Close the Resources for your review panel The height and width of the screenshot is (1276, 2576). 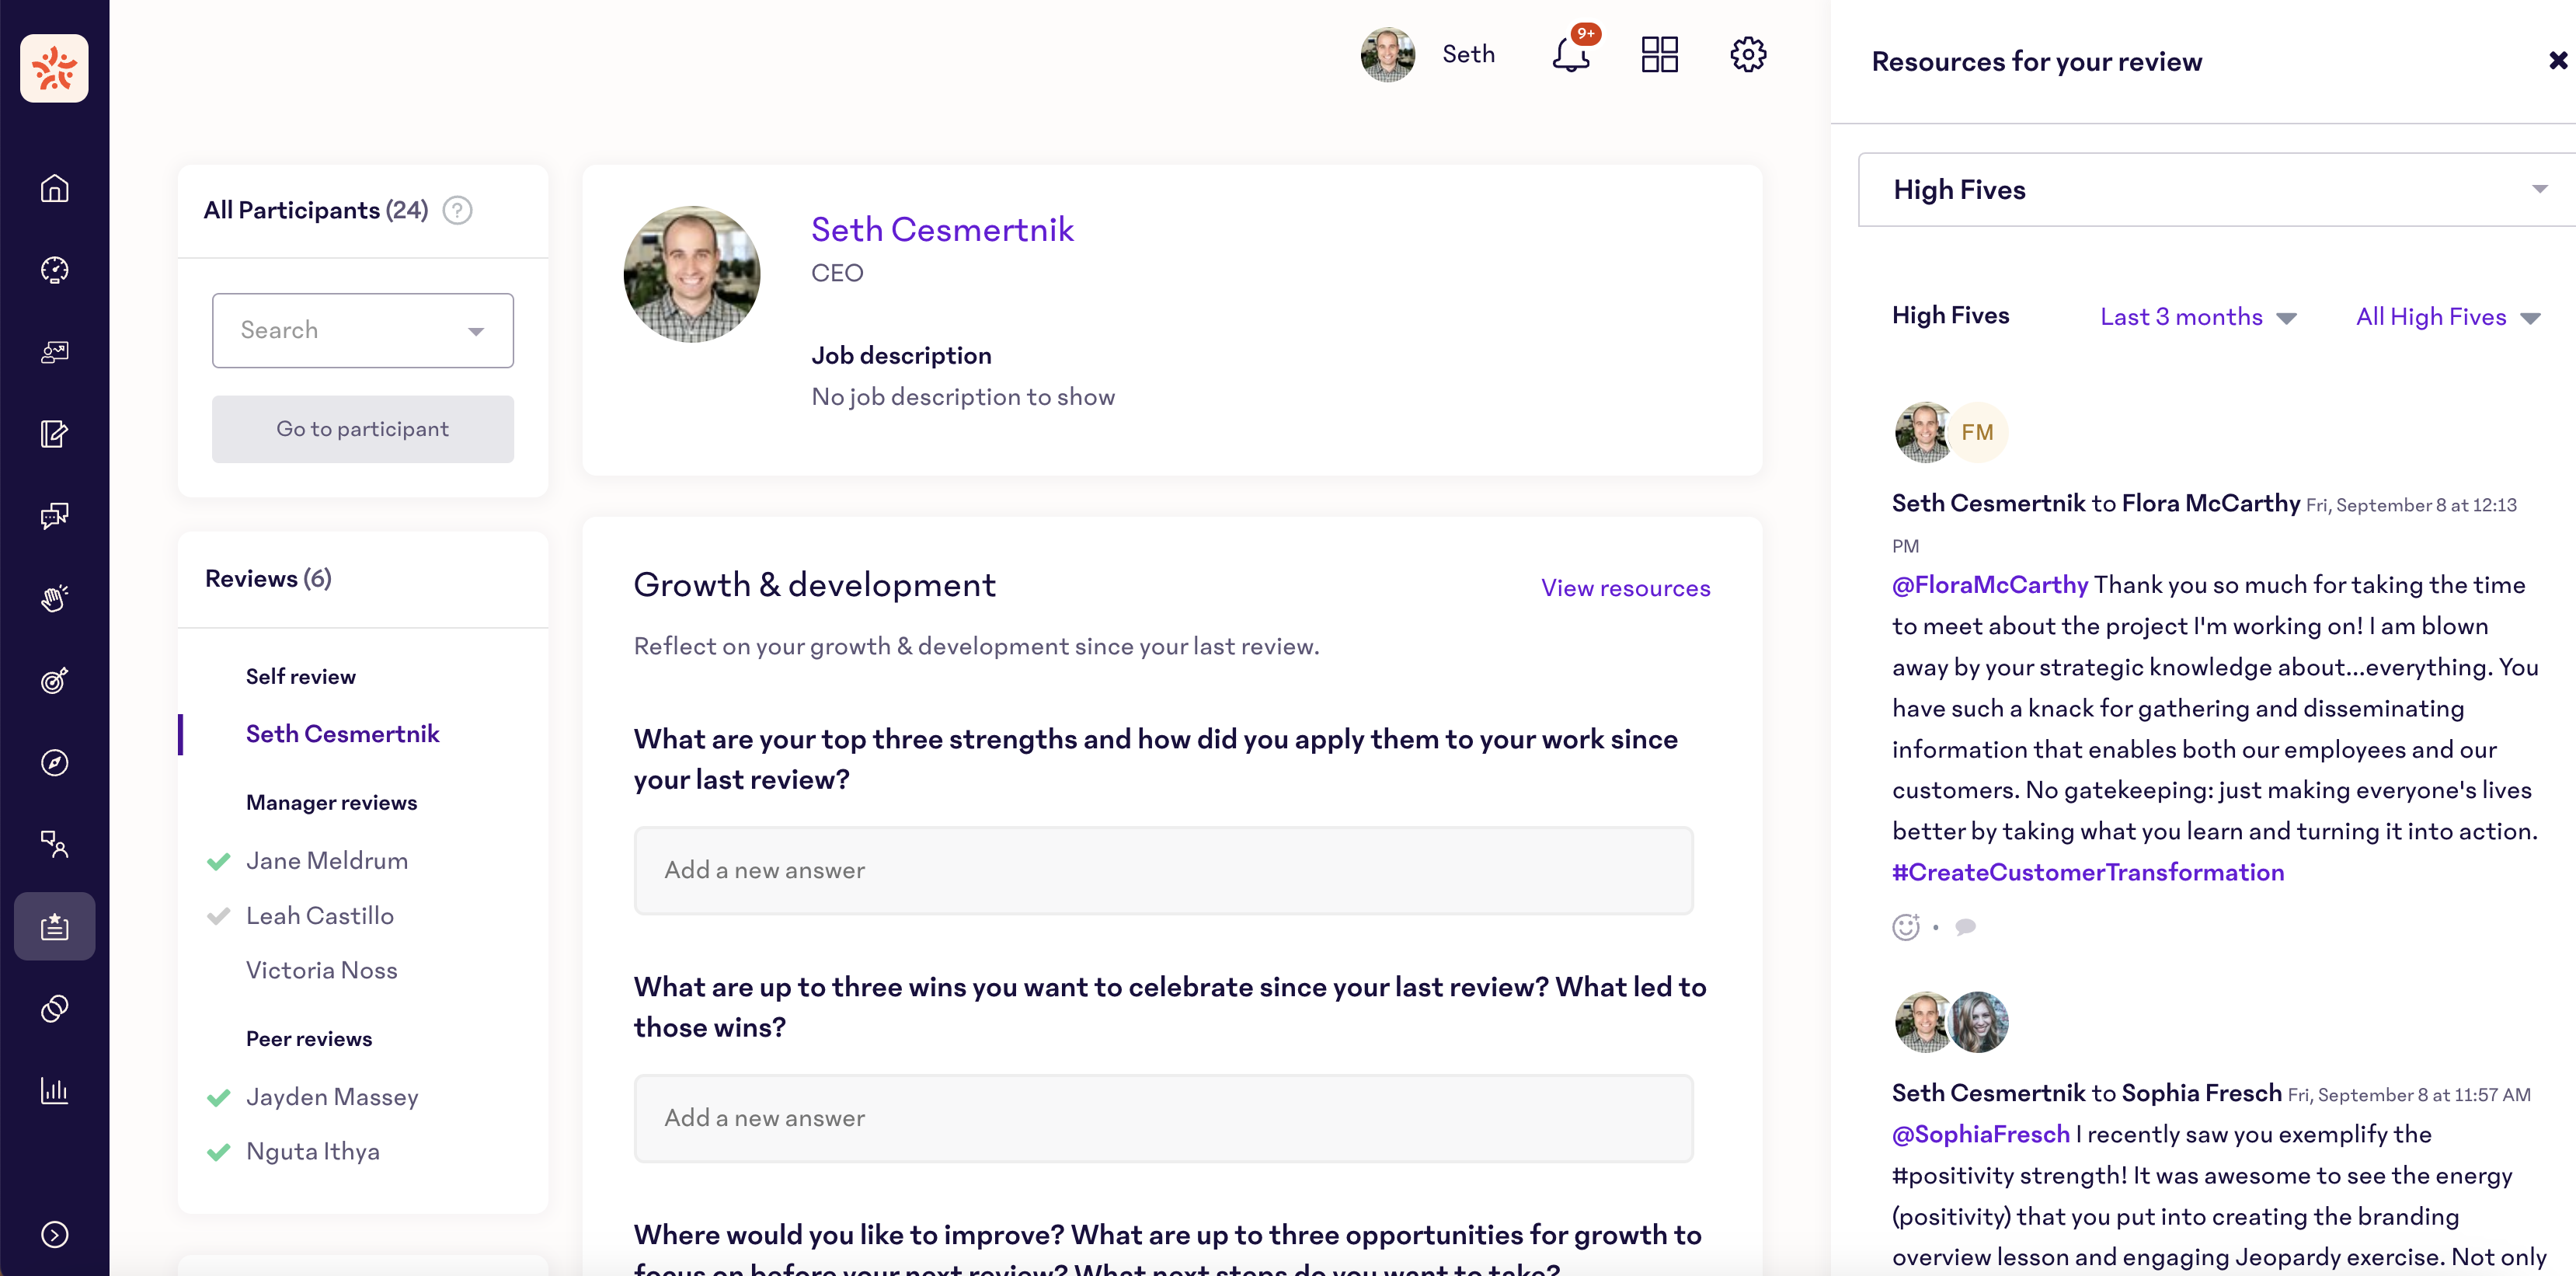(2557, 61)
